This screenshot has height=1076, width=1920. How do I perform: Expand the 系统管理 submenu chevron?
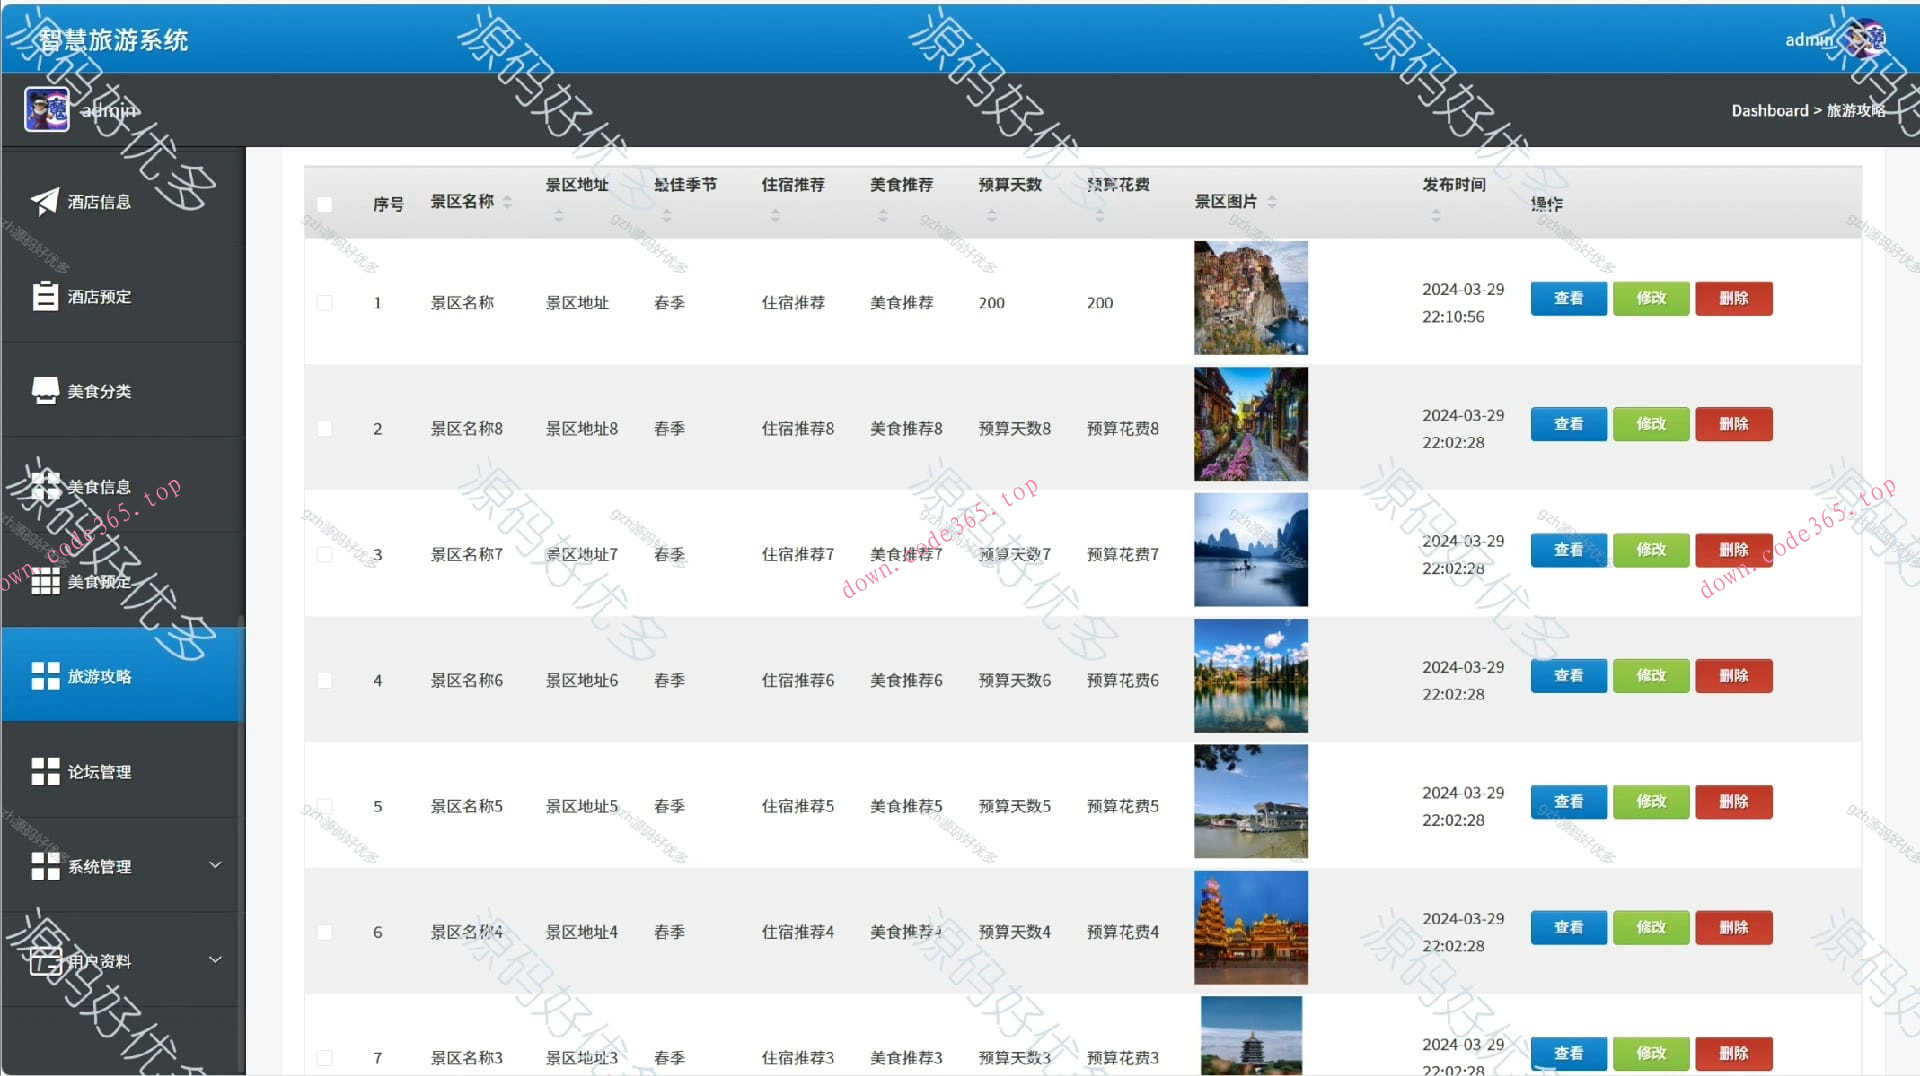215,865
